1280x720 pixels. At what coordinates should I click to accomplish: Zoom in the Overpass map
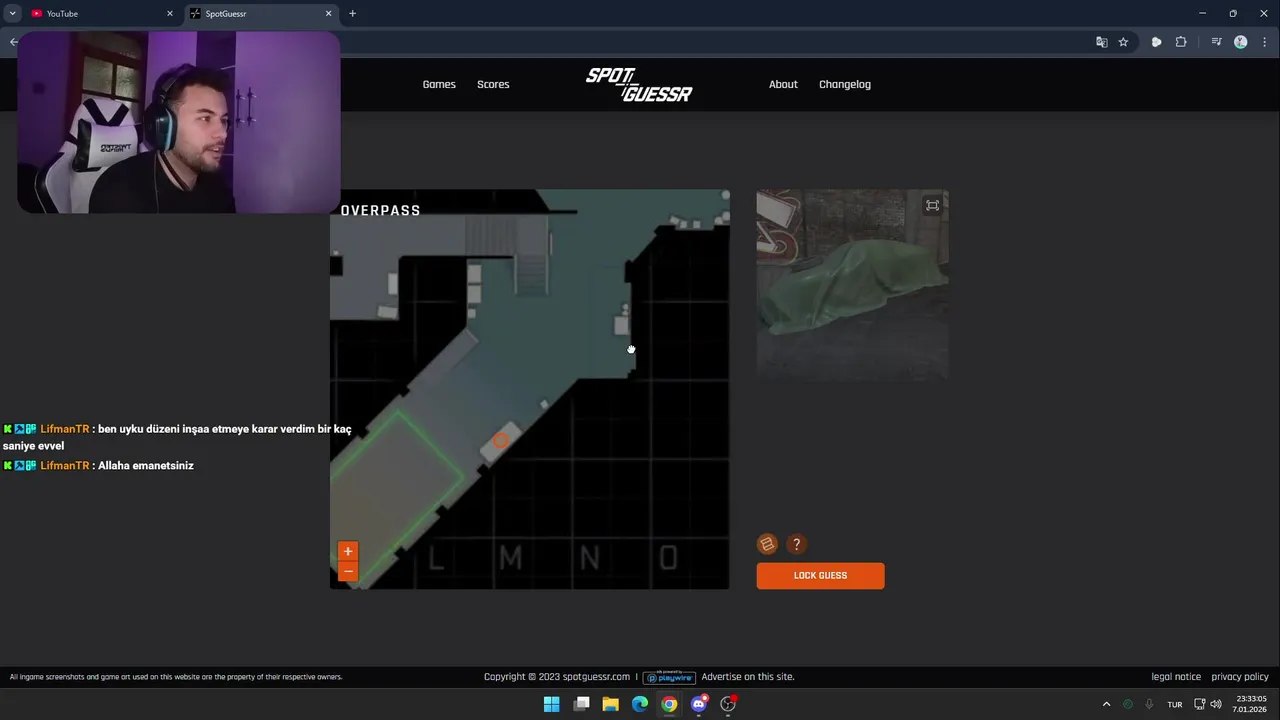[x=348, y=551]
